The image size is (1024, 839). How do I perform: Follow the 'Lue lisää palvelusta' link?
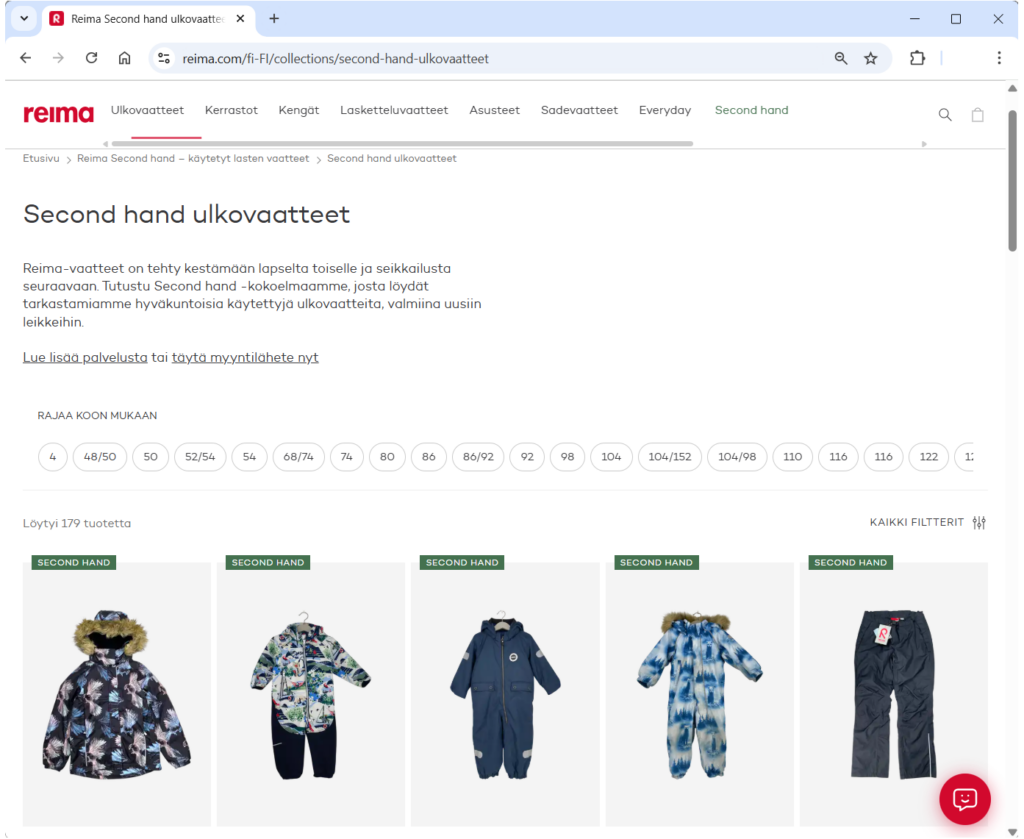pyautogui.click(x=85, y=357)
